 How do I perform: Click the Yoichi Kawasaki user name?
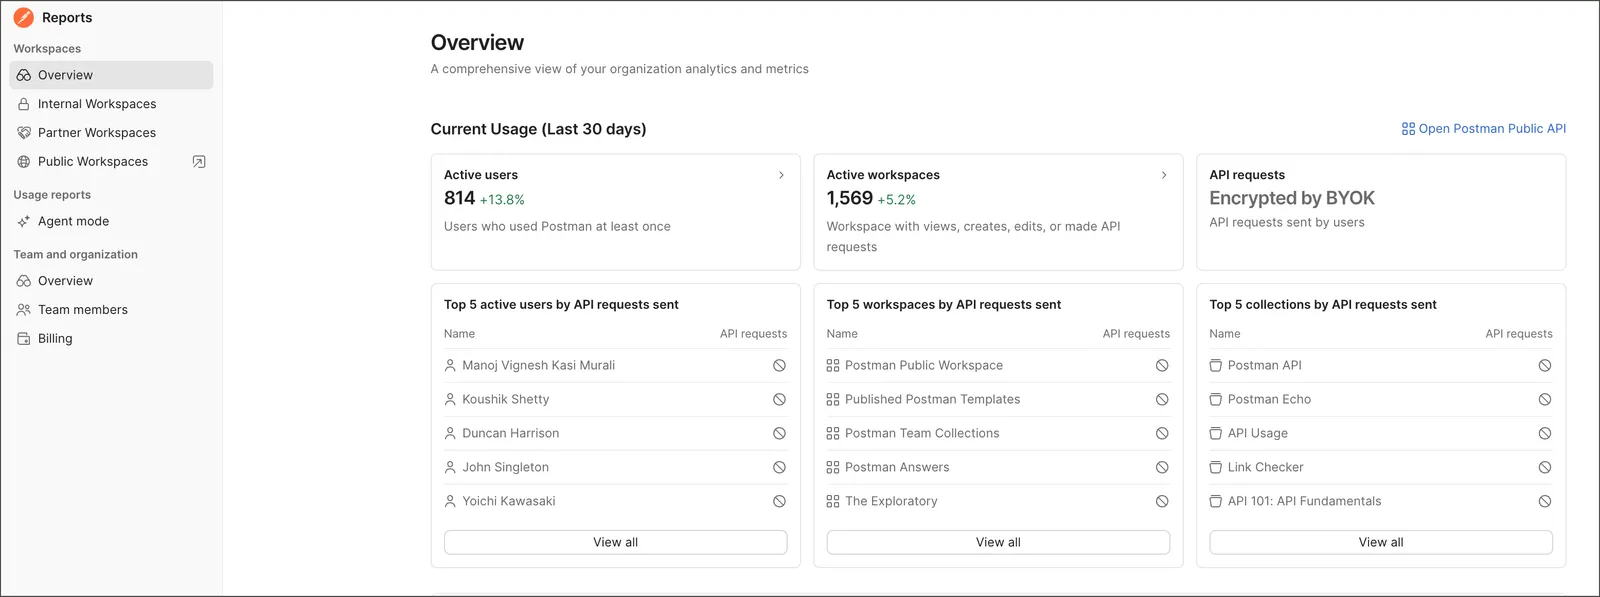[509, 502]
